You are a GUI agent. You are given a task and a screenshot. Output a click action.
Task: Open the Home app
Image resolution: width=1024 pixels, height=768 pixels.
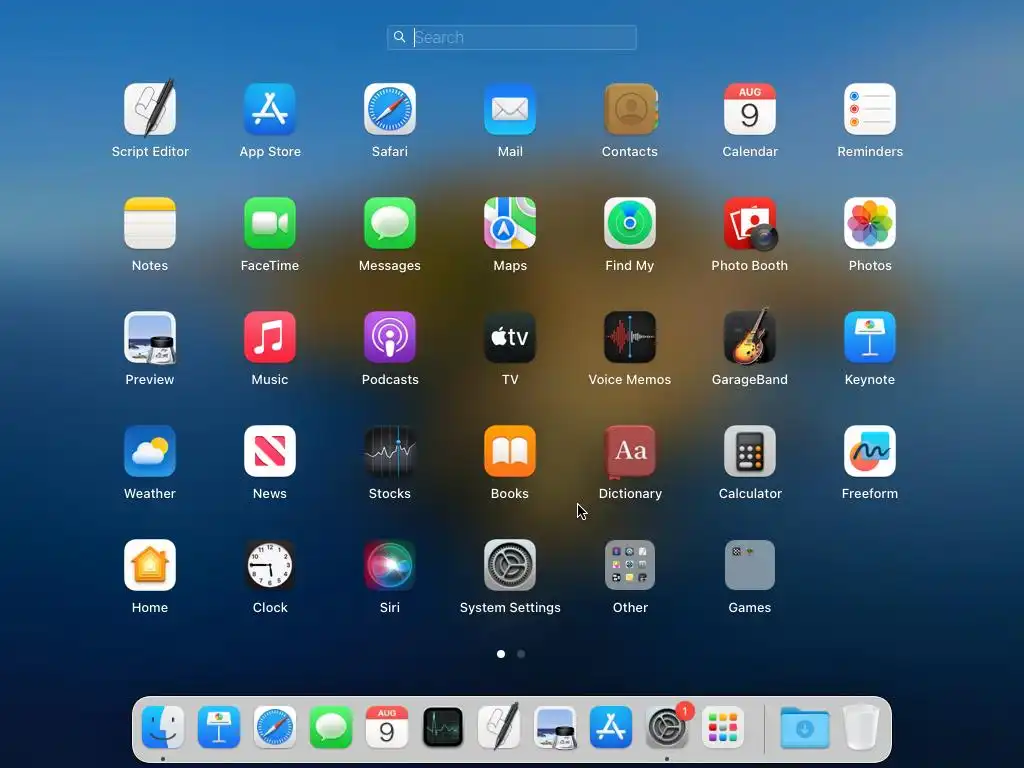tap(150, 565)
